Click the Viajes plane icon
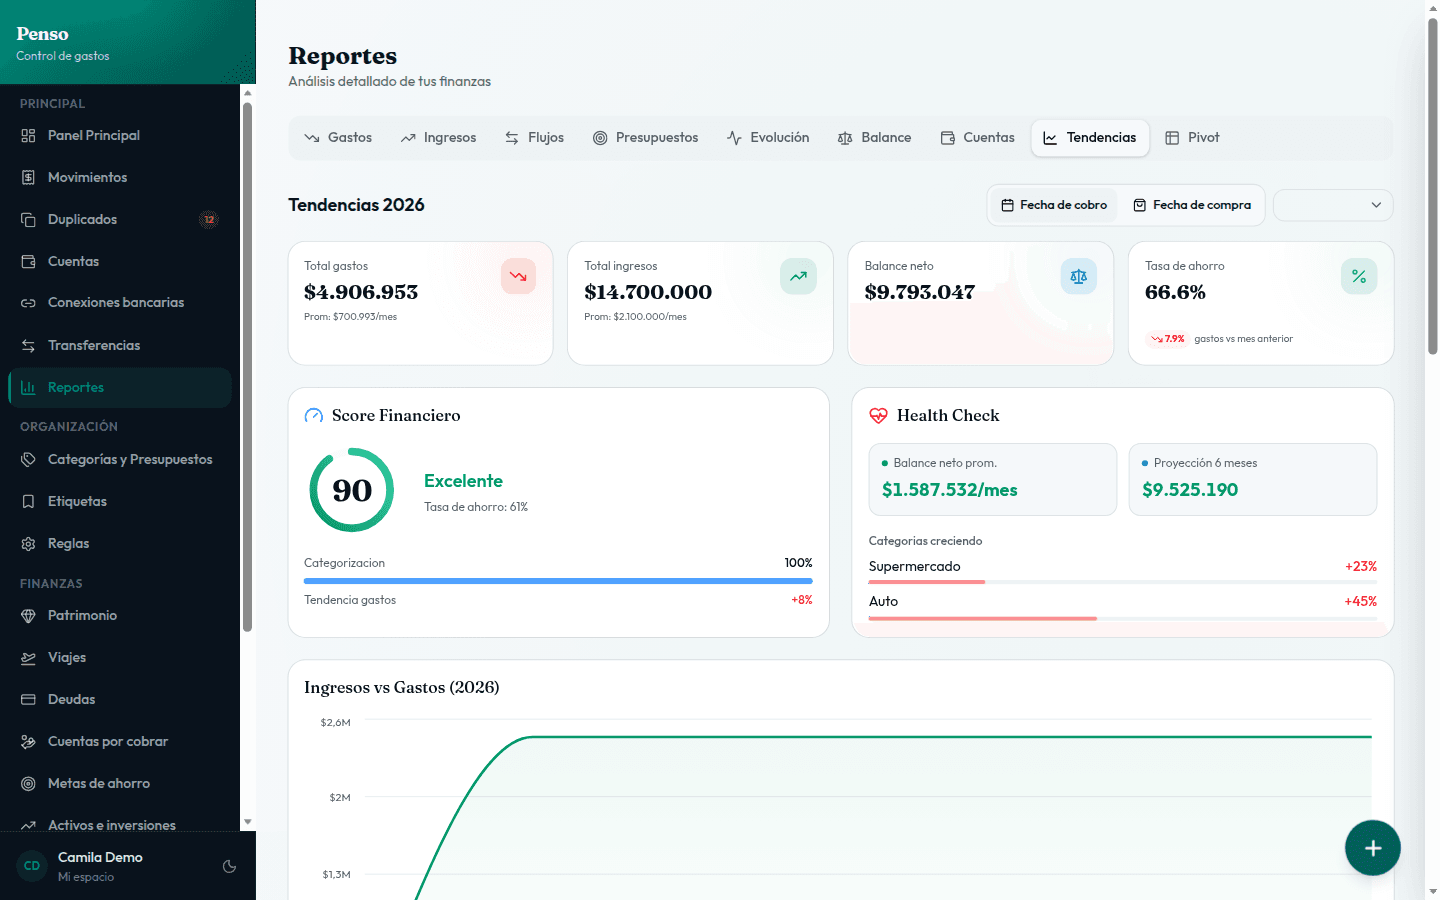1440x900 pixels. coord(28,657)
